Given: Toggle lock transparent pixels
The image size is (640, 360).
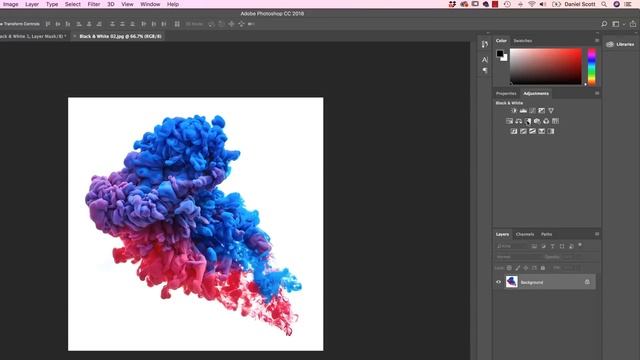Looking at the screenshot, I should (x=509, y=268).
